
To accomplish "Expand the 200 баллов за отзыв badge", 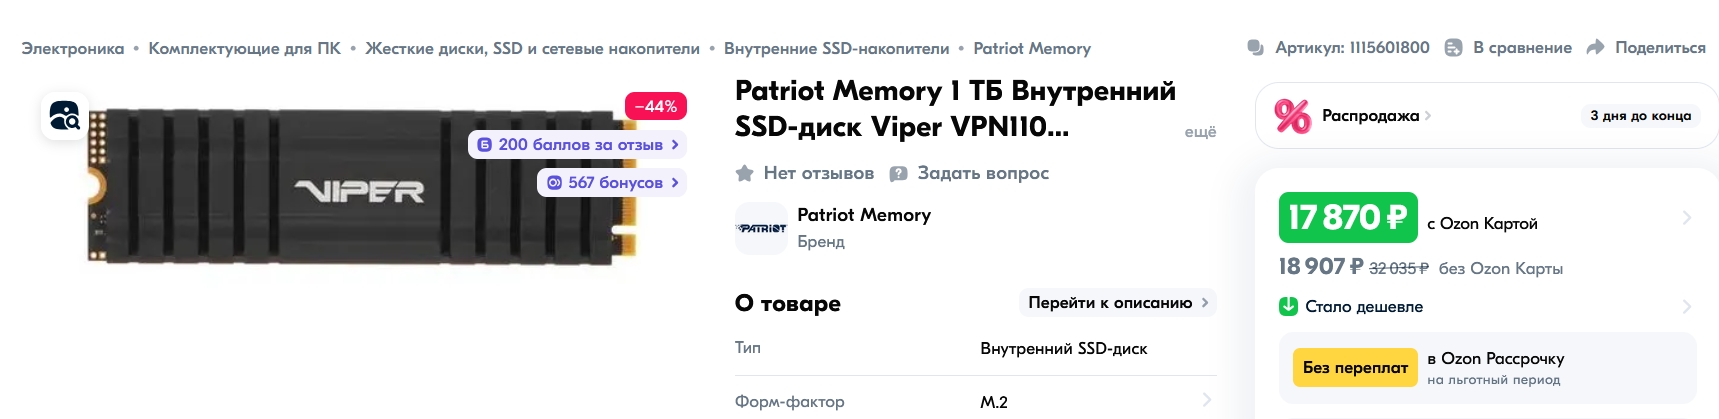I will click(x=577, y=144).
